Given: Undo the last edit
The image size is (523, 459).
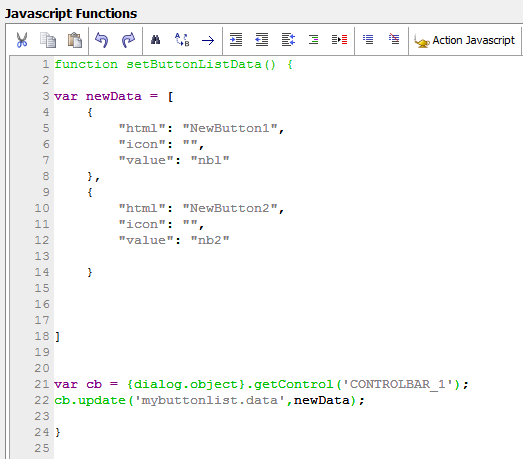Looking at the screenshot, I should 102,40.
